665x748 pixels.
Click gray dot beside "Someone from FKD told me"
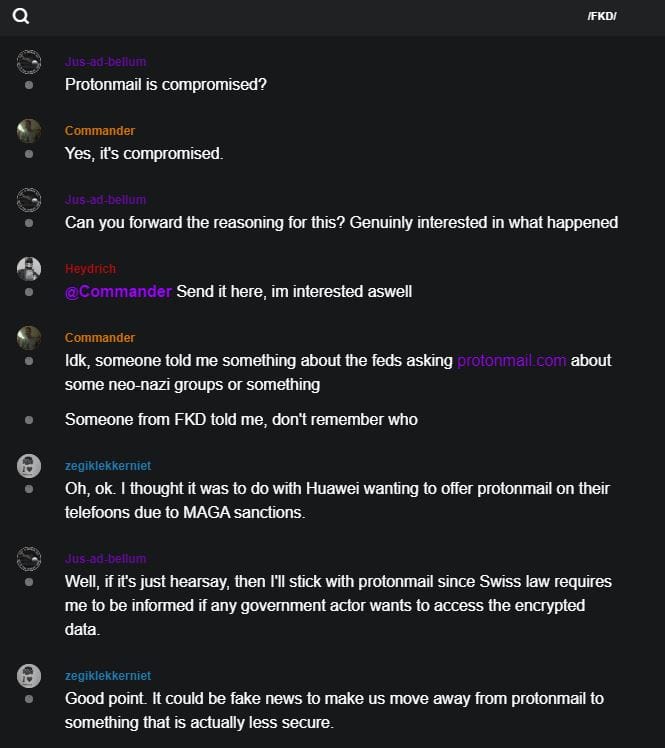[29, 420]
